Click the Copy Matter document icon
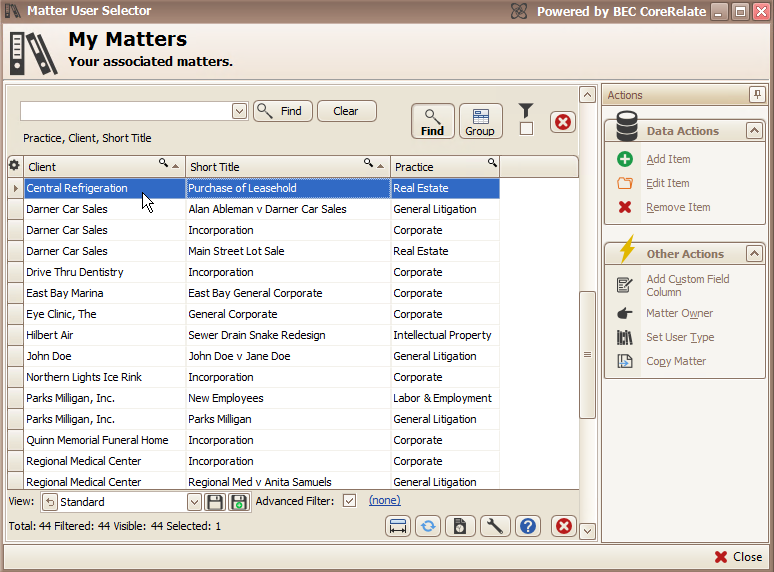Viewport: 774px width, 572px height. click(x=625, y=361)
